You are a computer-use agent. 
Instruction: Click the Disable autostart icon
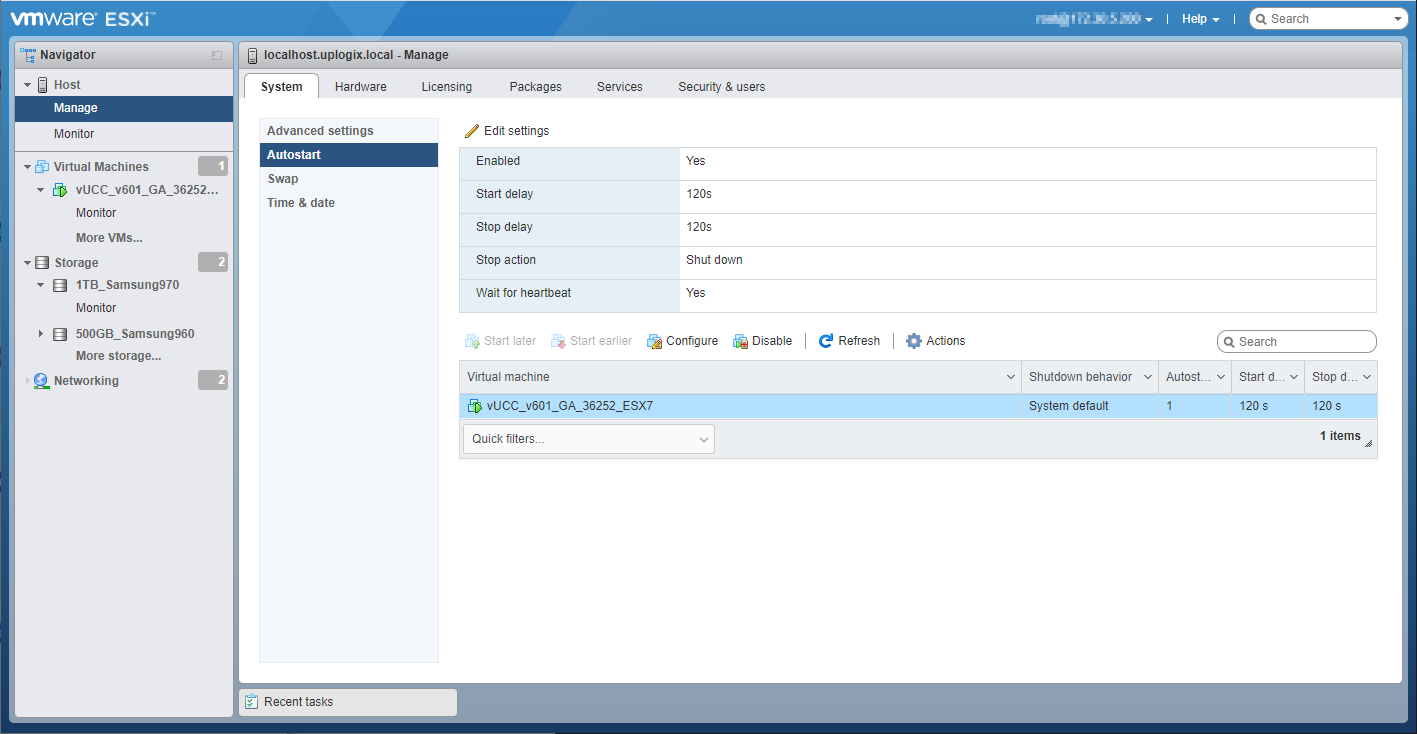[x=740, y=341]
